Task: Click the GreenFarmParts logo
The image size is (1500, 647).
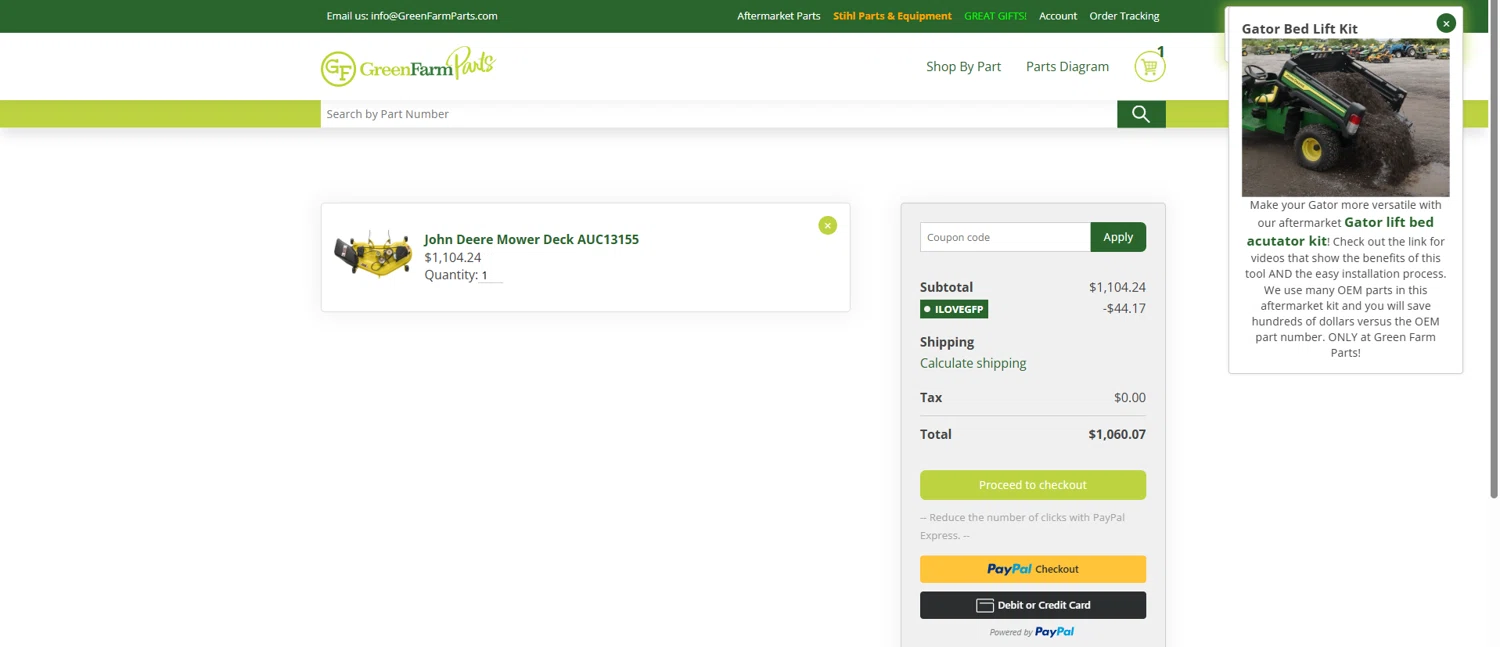Action: (408, 67)
